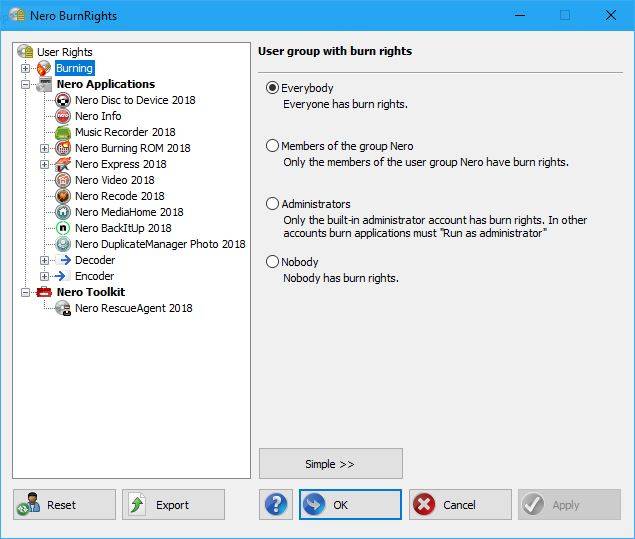This screenshot has height=539, width=635.
Task: Choose the Administrators radio button
Action: click(272, 203)
